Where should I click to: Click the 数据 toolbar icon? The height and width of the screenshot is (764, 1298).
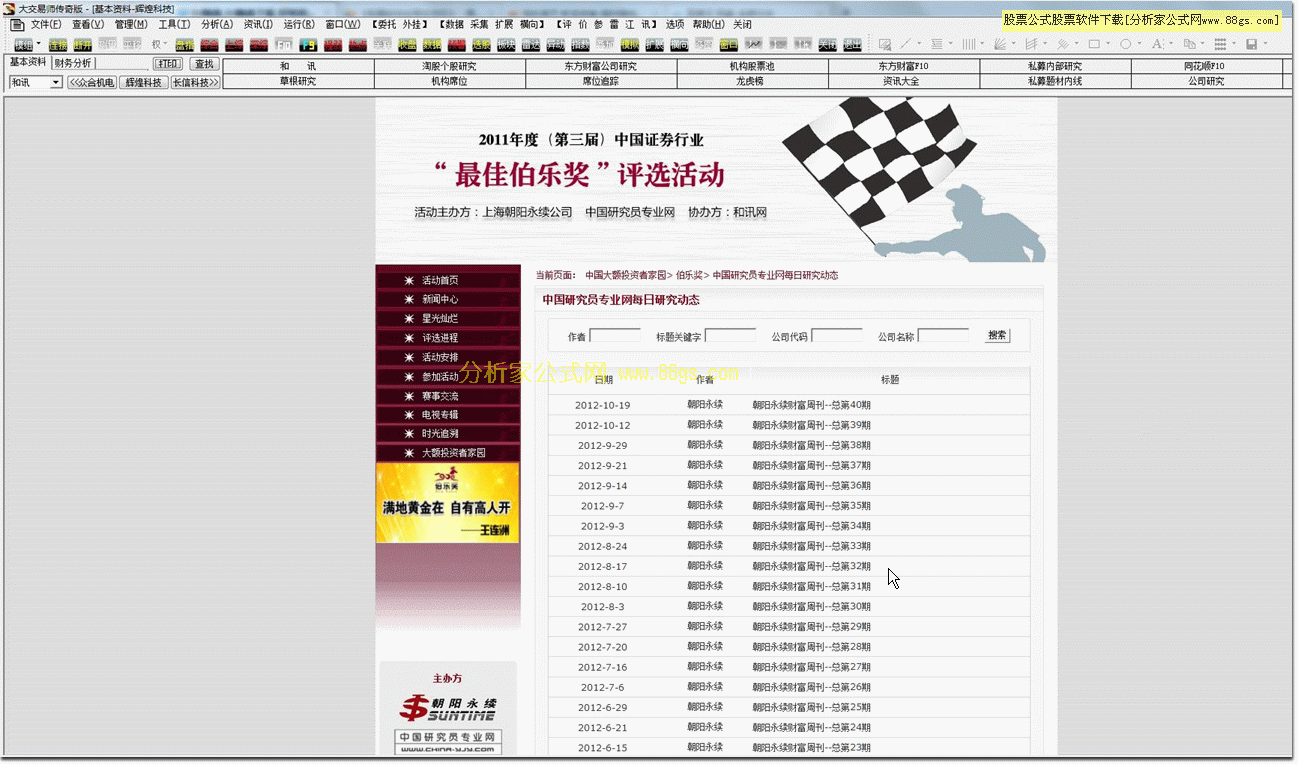click(x=432, y=44)
